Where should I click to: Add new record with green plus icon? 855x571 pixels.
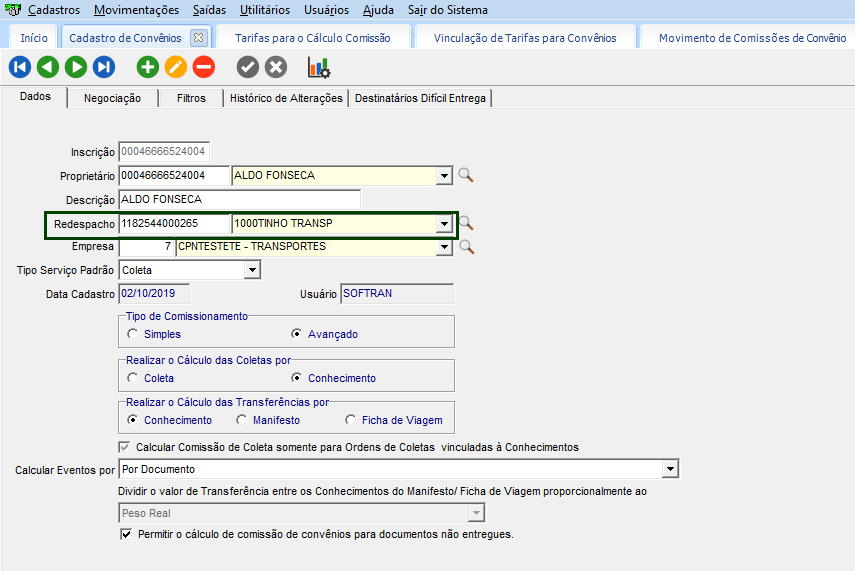pyautogui.click(x=148, y=67)
